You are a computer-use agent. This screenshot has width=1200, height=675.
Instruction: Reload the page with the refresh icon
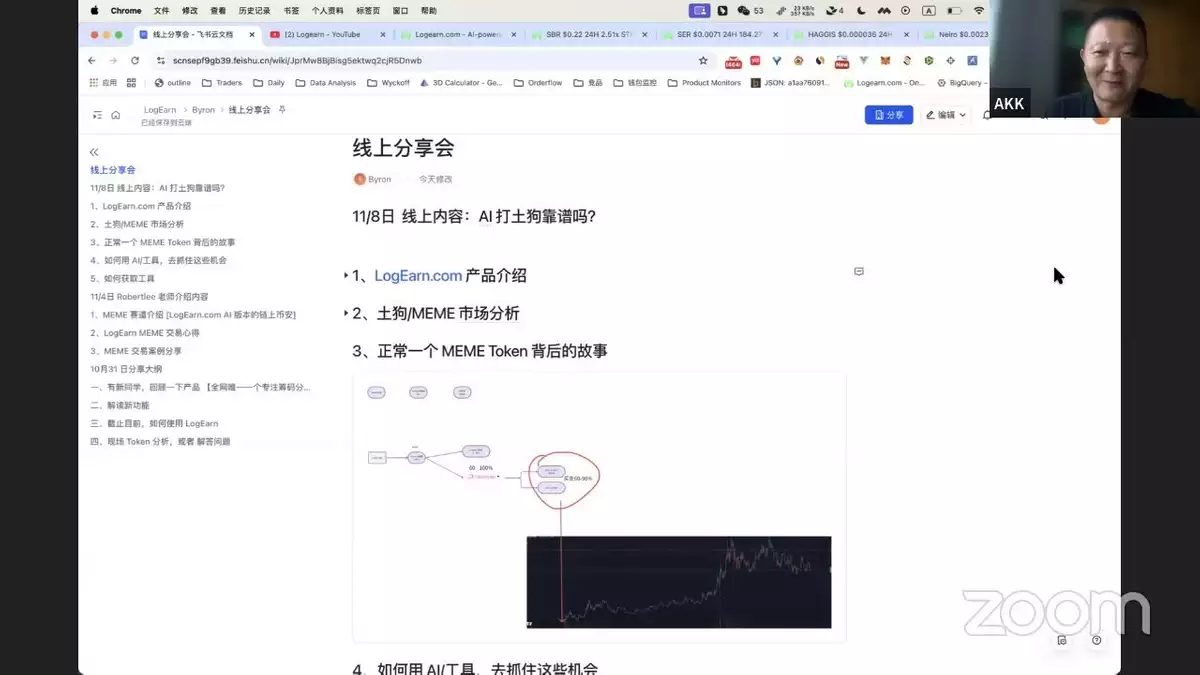[x=135, y=60]
